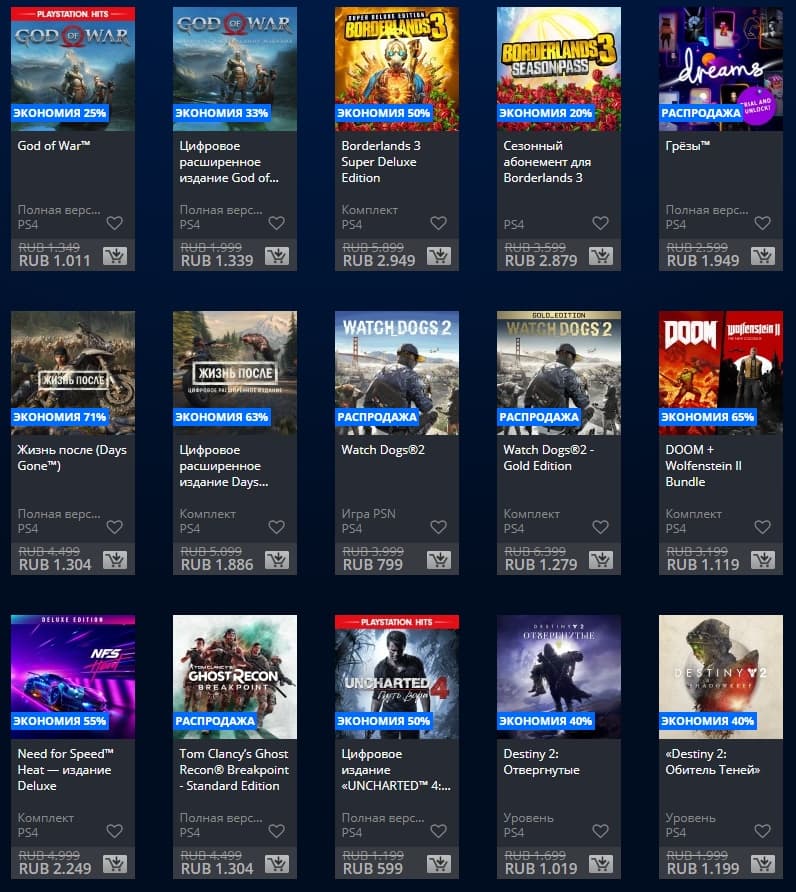Add God of War™ (RUB 1.011) to cart
This screenshot has height=892, width=796.
(x=115, y=256)
